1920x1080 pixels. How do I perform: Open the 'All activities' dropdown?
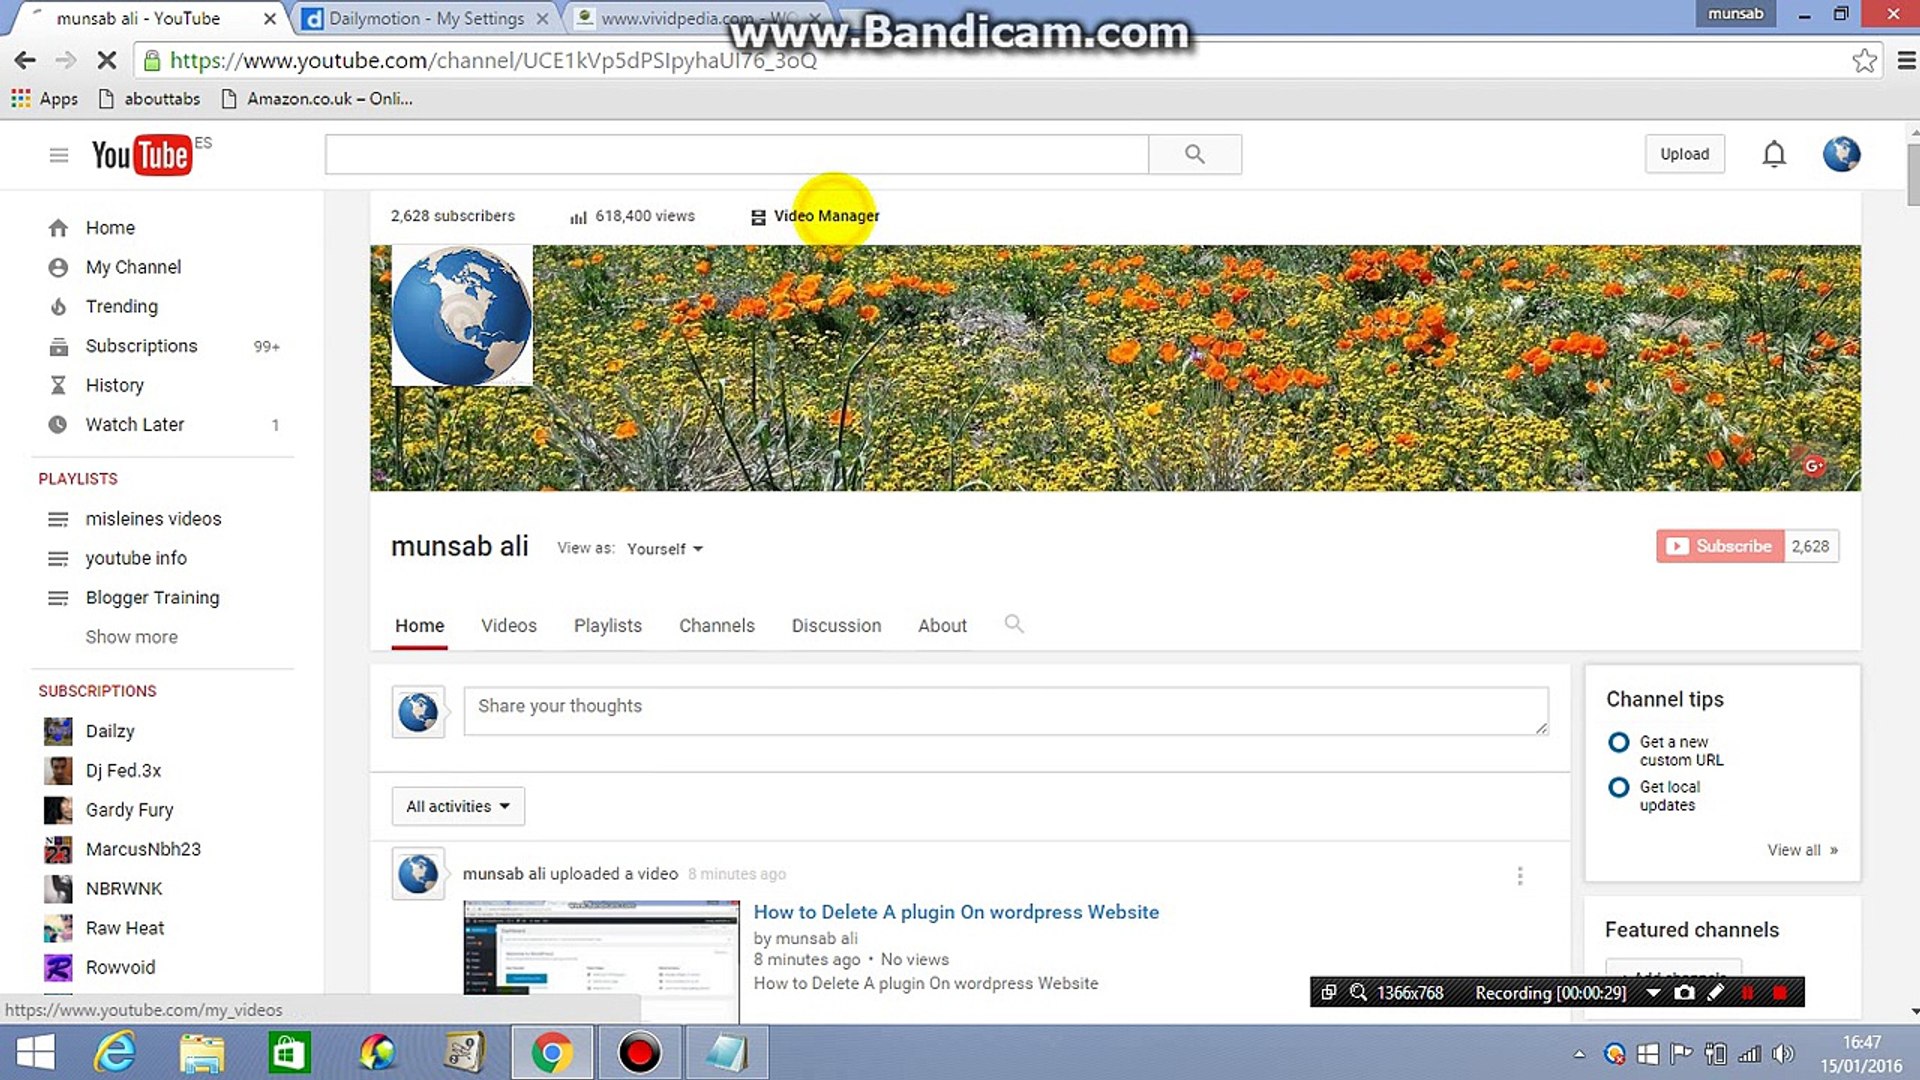click(458, 806)
